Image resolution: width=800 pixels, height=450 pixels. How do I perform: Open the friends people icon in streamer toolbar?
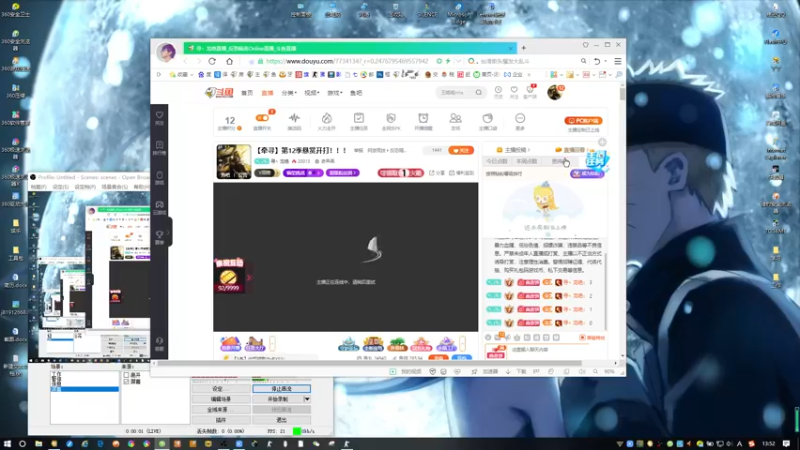pyautogui.click(x=455, y=118)
